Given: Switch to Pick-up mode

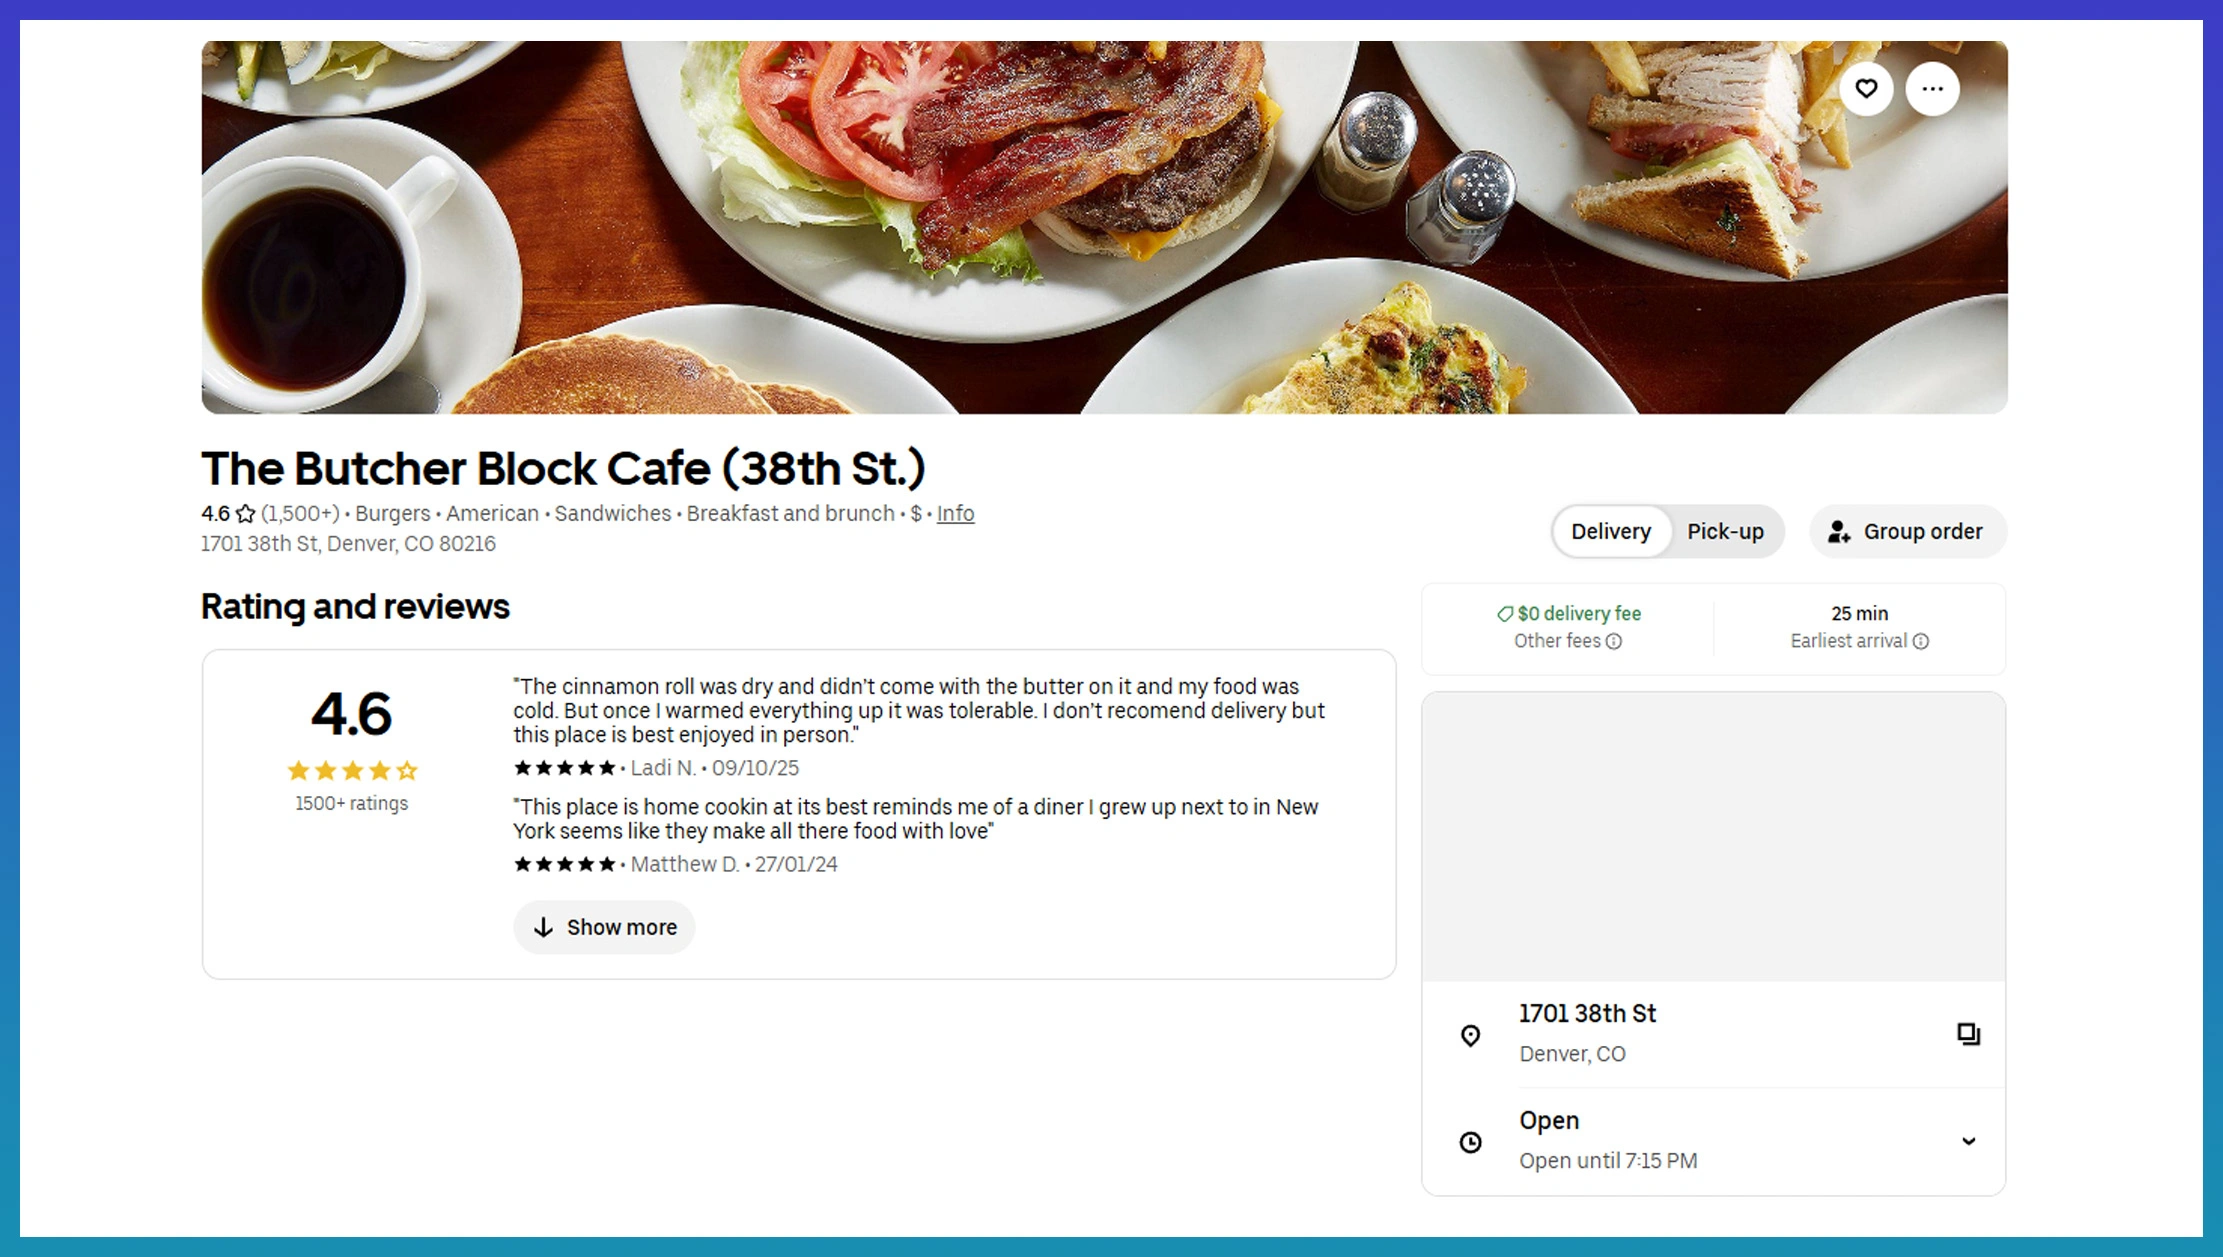Looking at the screenshot, I should (x=1725, y=532).
